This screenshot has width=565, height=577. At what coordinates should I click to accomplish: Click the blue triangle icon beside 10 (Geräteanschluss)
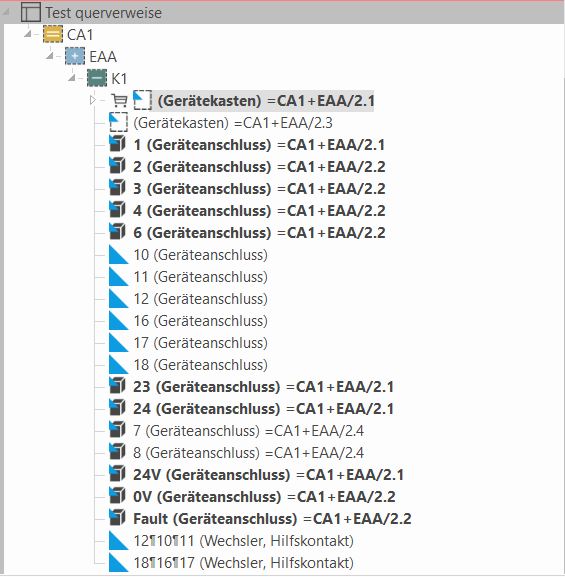pyautogui.click(x=119, y=255)
